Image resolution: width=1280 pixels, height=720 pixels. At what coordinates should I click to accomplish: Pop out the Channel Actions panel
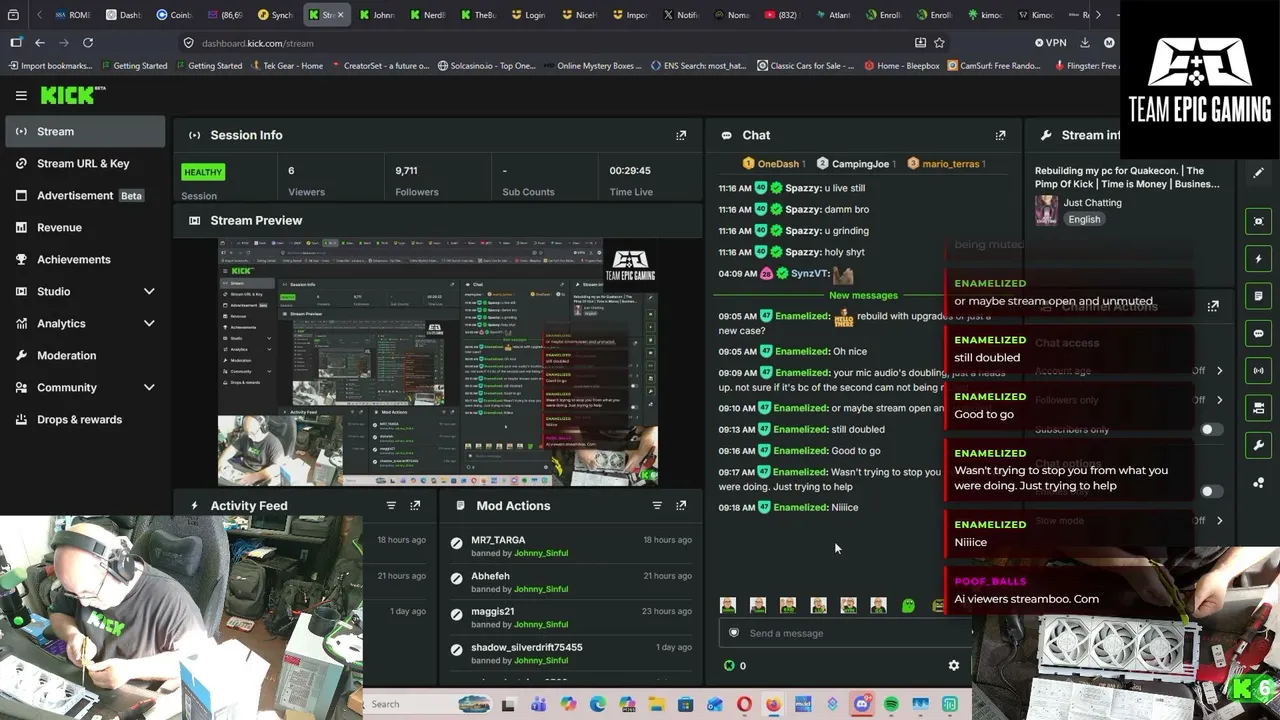[x=1213, y=306]
